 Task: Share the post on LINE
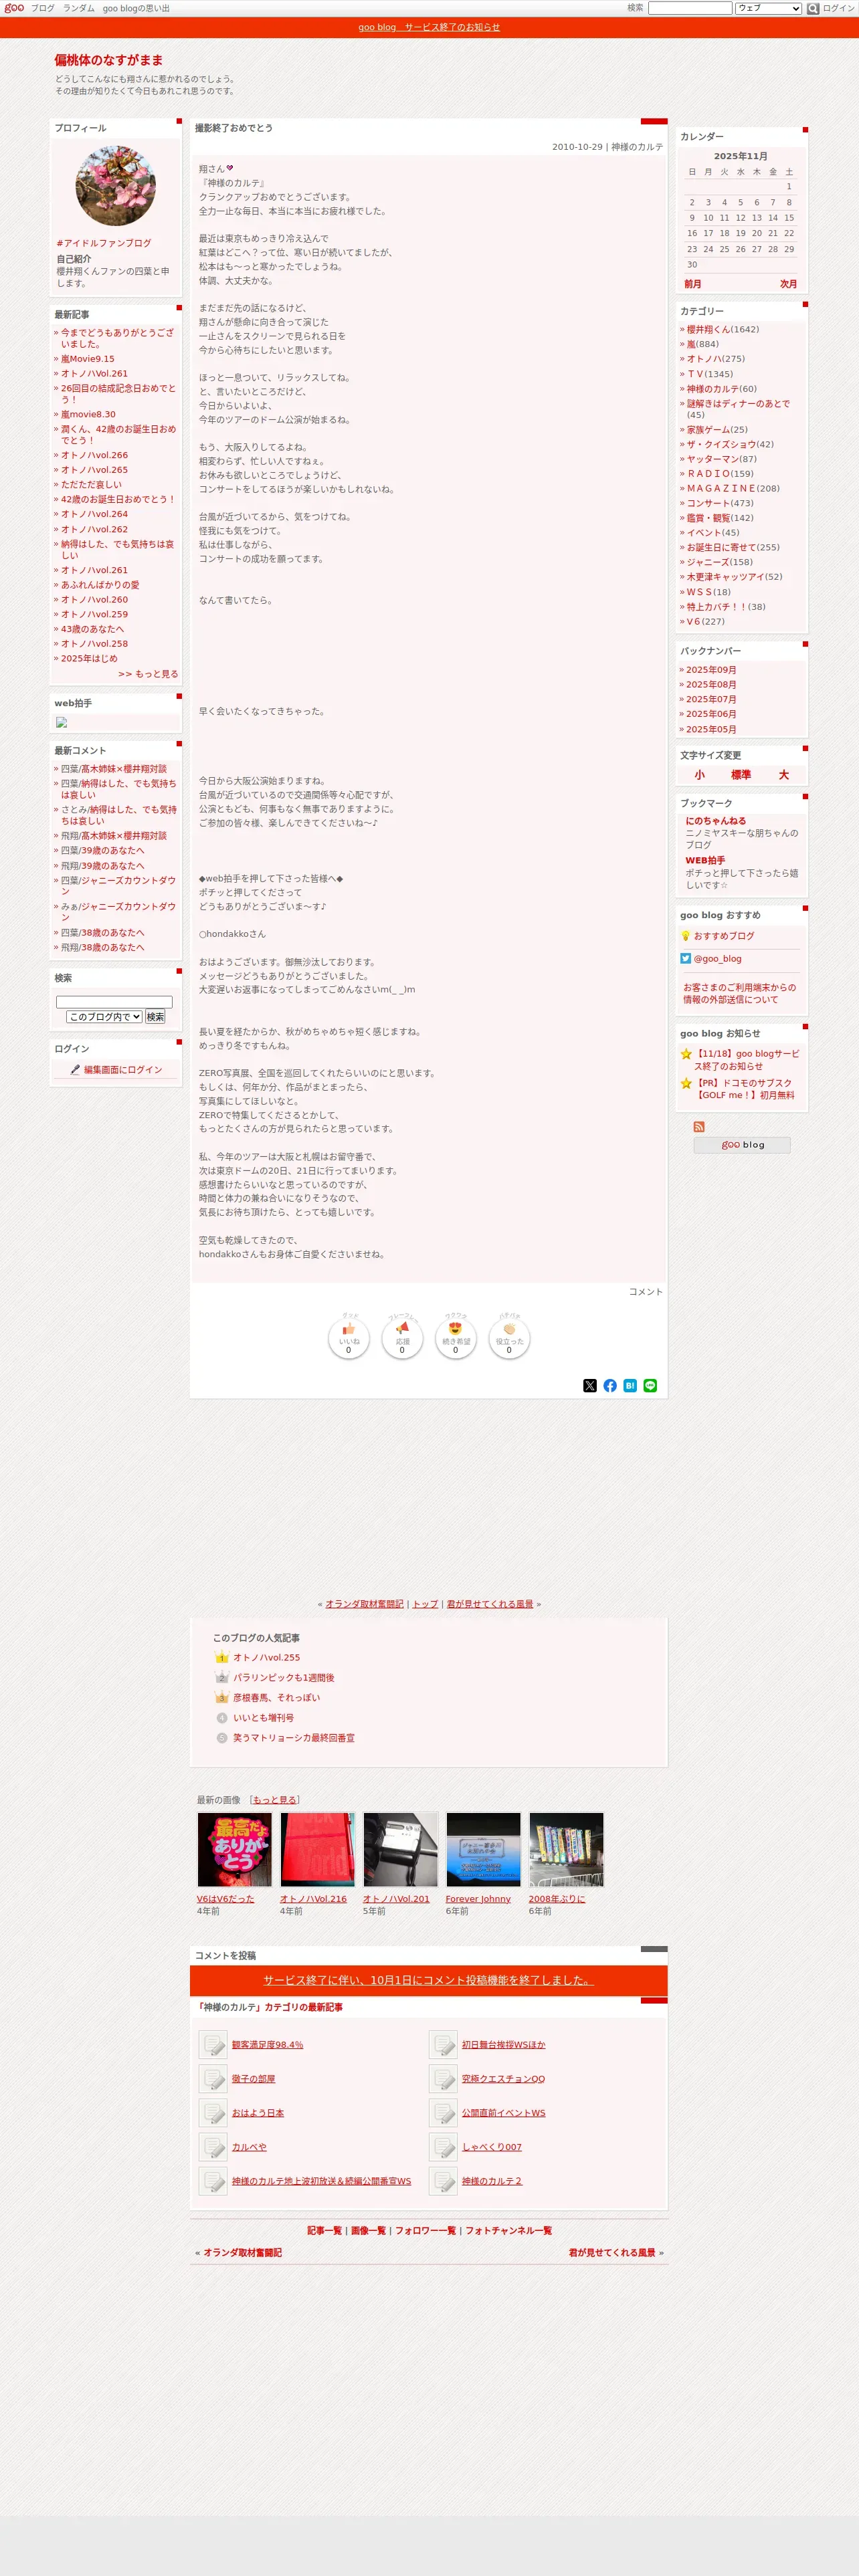point(650,1385)
